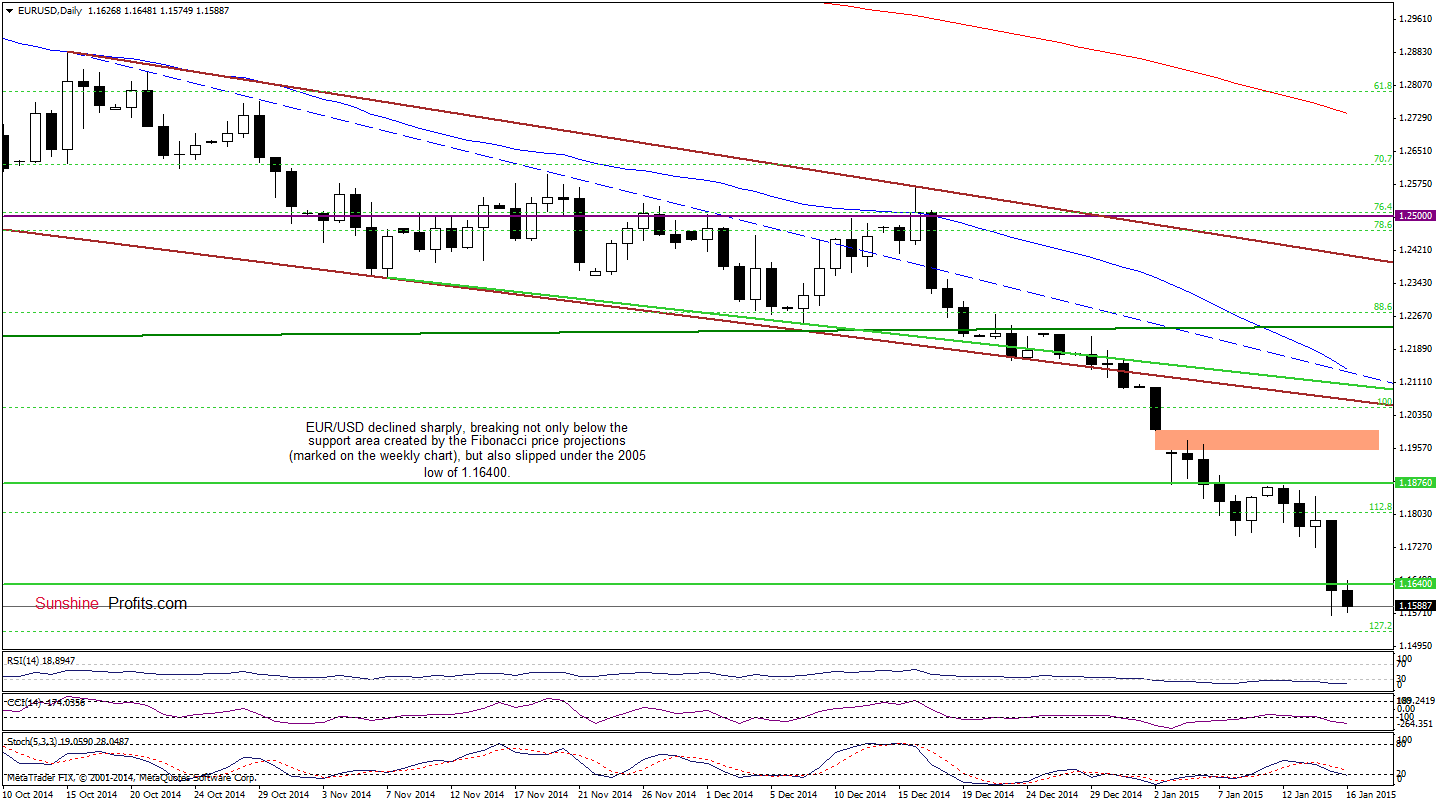
Task: Click the 15 Dec 2014 date label
Action: click(924, 795)
